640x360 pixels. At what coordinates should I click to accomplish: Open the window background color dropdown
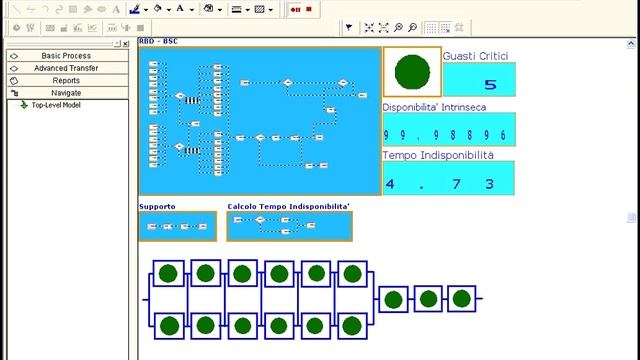click(x=220, y=10)
